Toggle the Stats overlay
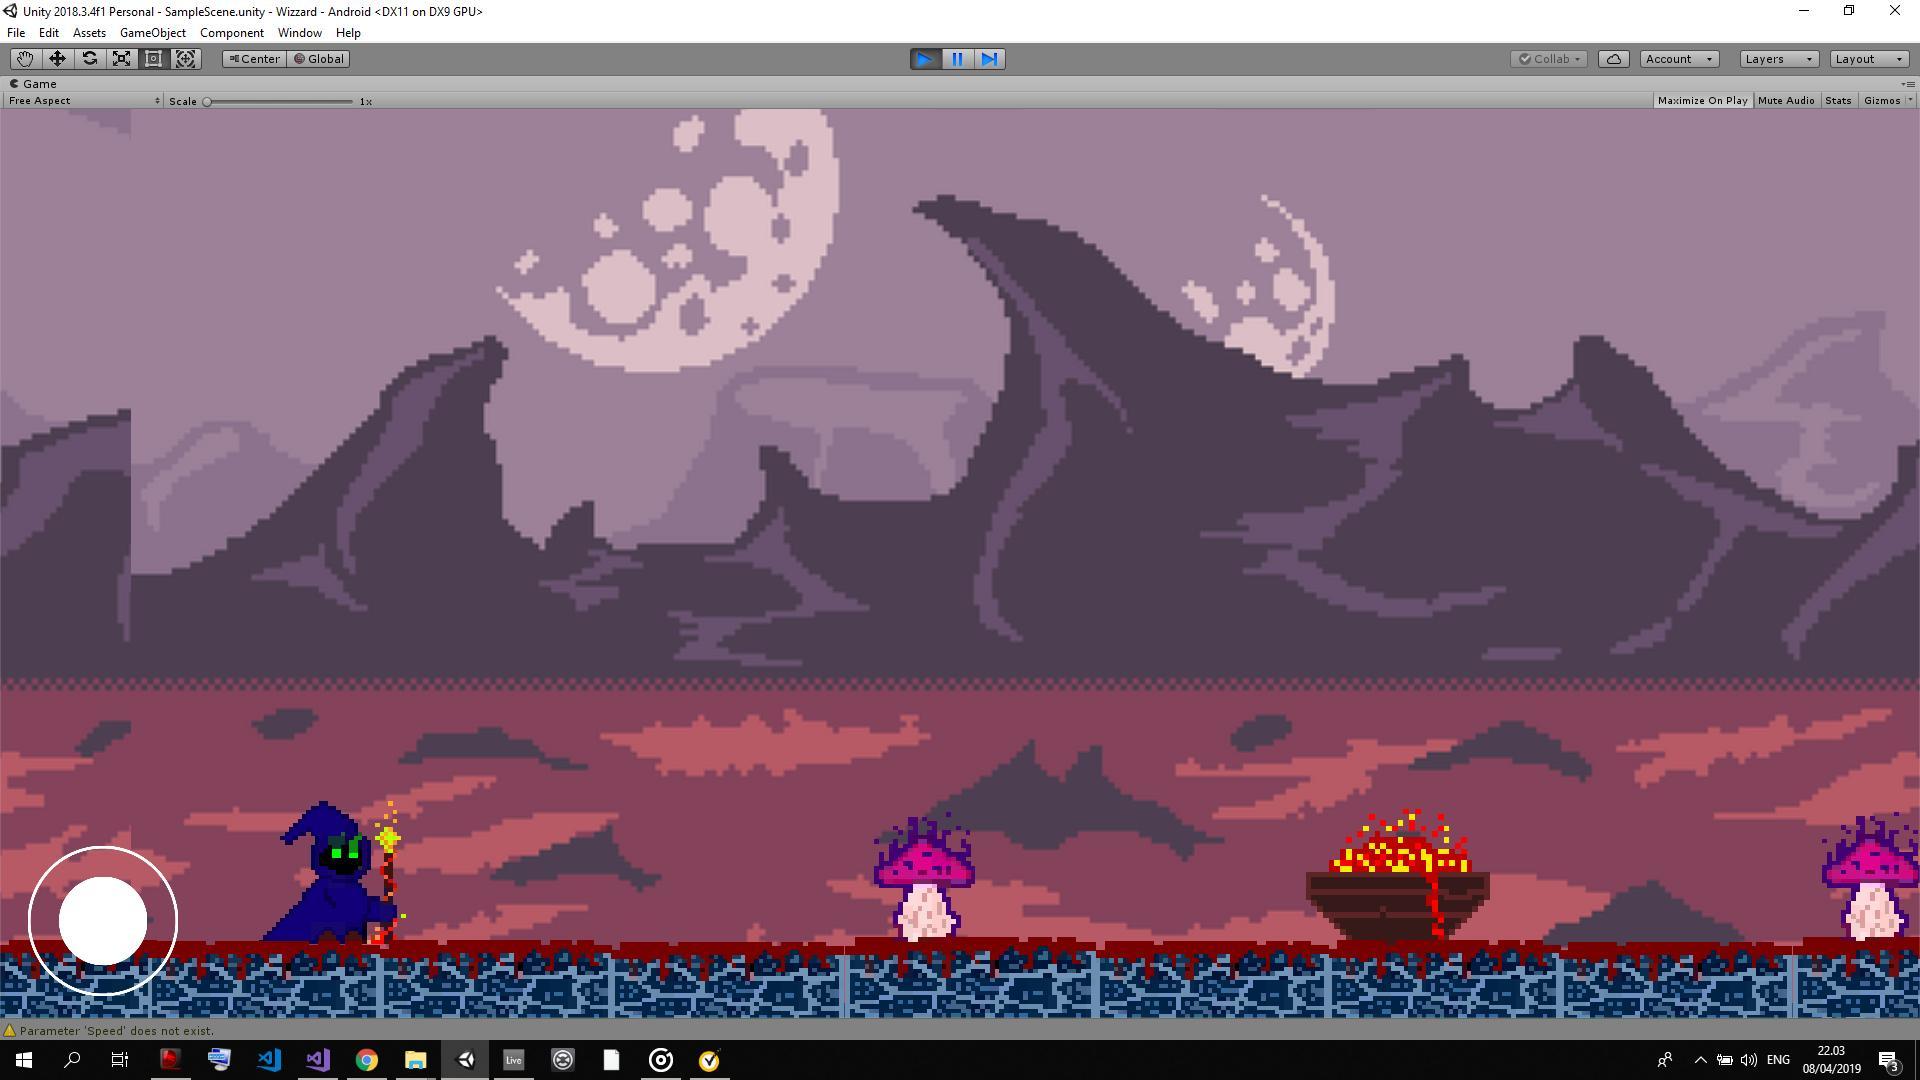Screen dimensions: 1920x1080 pos(1837,101)
